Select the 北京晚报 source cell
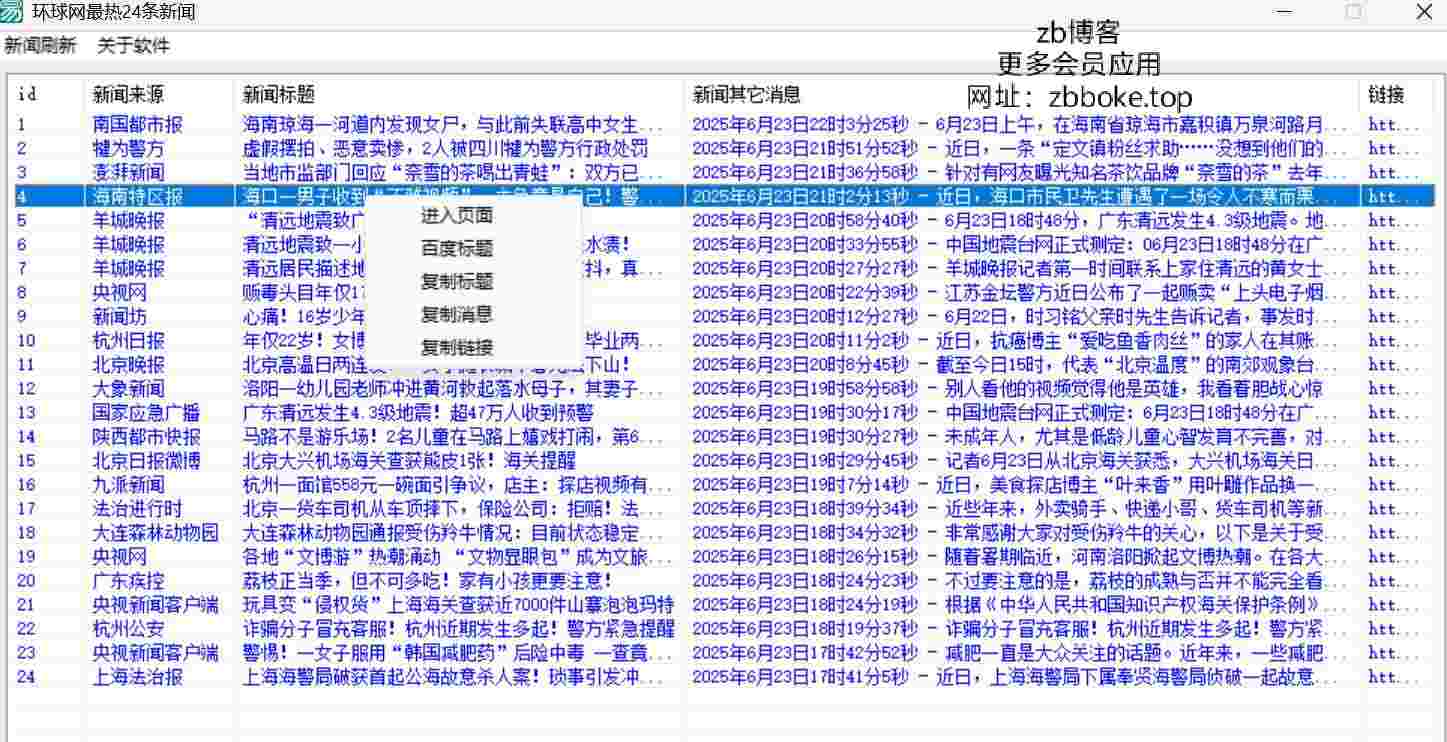The width and height of the screenshot is (1447, 742). tap(129, 365)
